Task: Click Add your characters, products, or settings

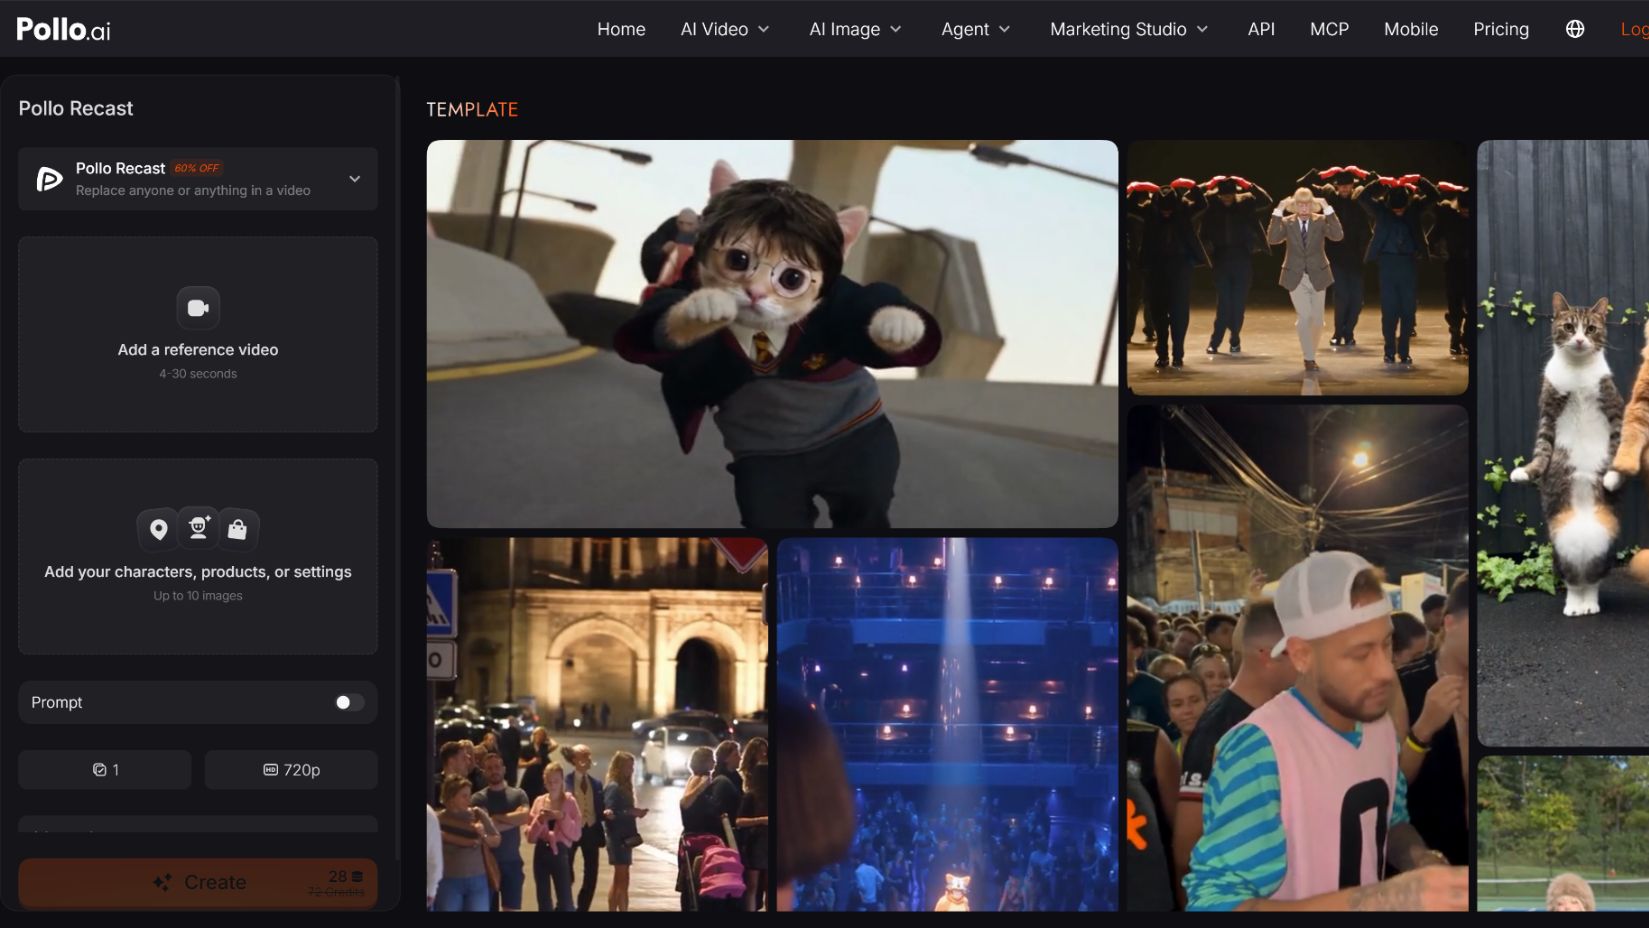Action: click(198, 557)
